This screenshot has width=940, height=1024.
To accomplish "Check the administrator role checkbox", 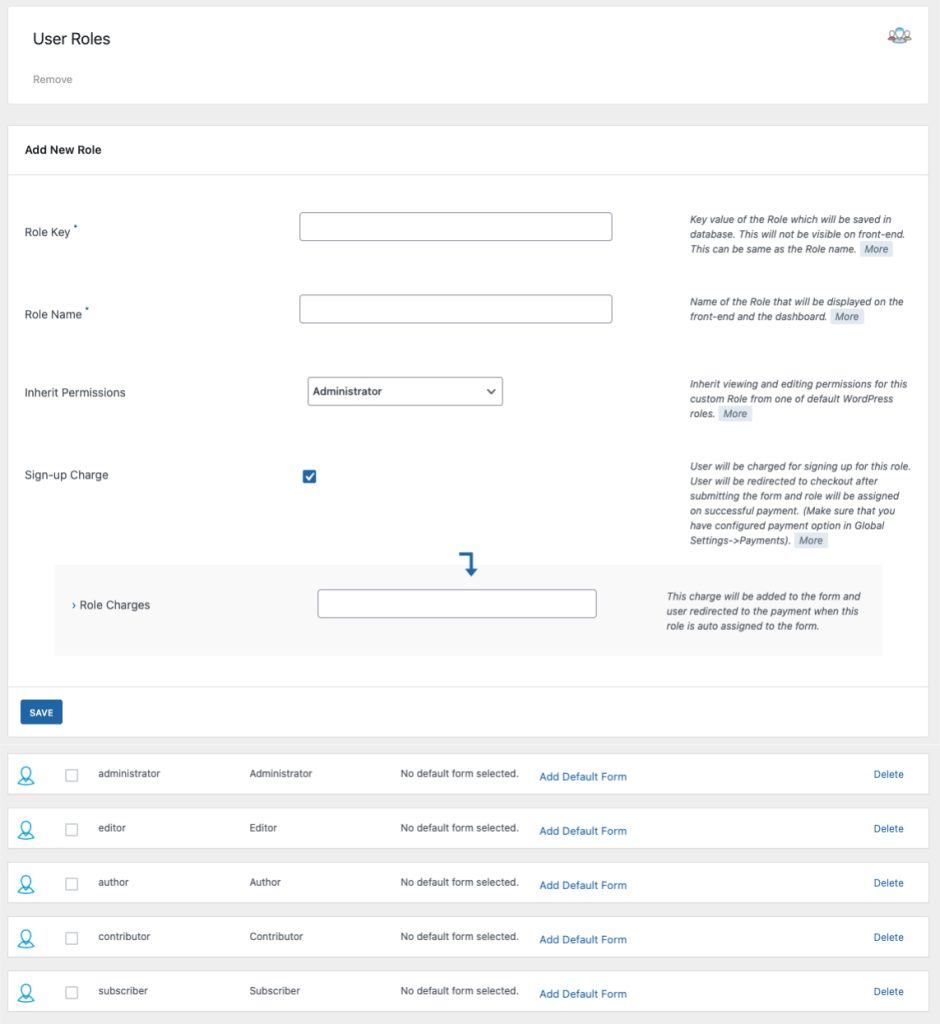I will (71, 773).
